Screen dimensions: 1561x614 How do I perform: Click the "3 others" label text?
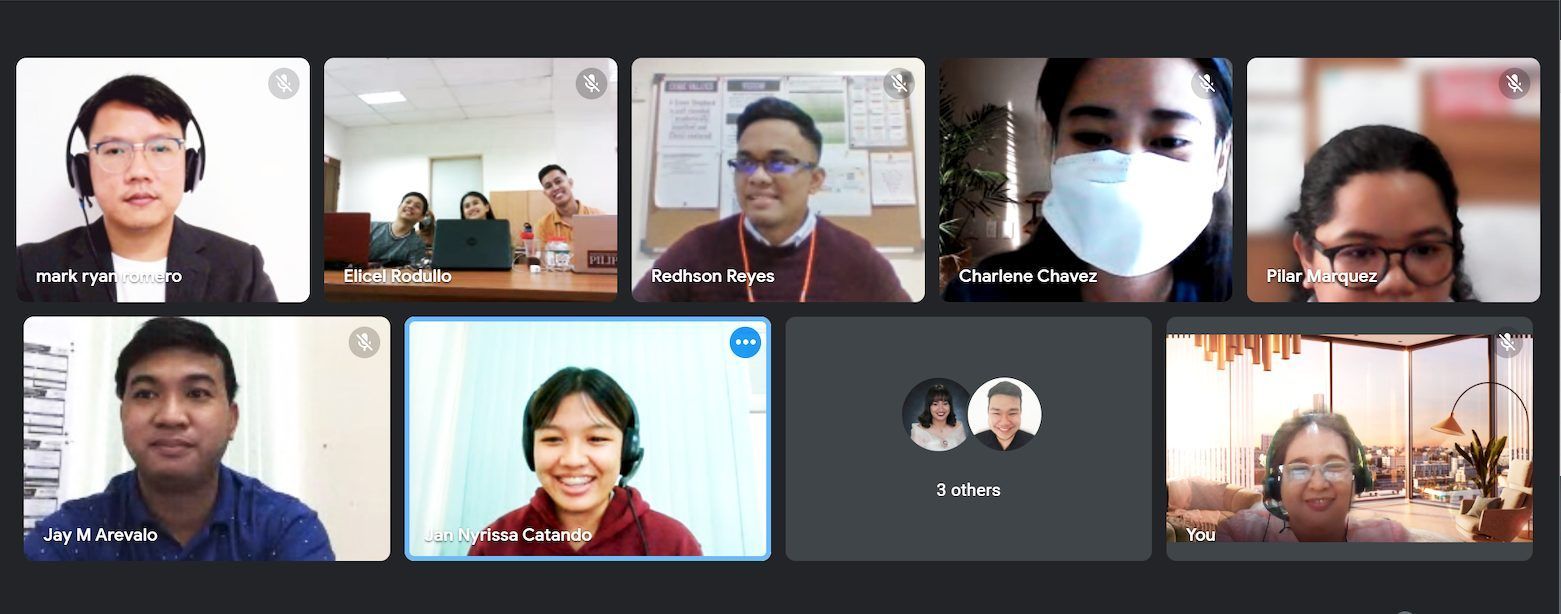point(968,490)
